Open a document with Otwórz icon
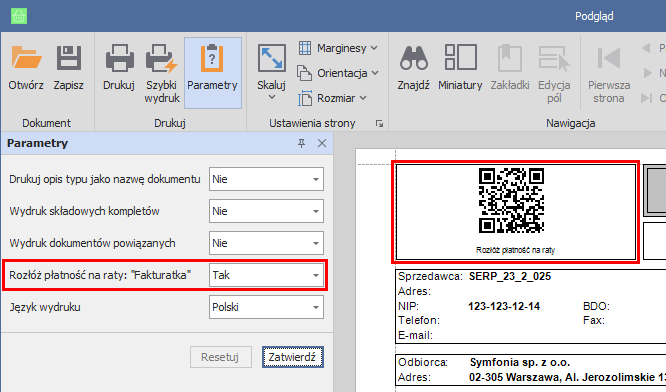Screen dimensions: 666x392 point(26,68)
